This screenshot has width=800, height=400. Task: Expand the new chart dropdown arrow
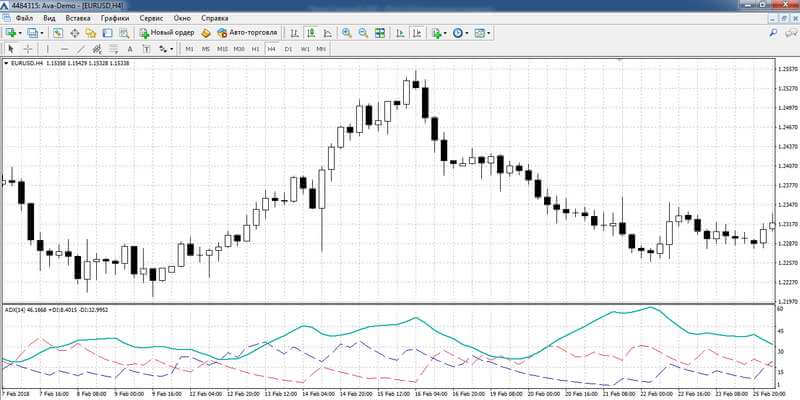(x=20, y=33)
